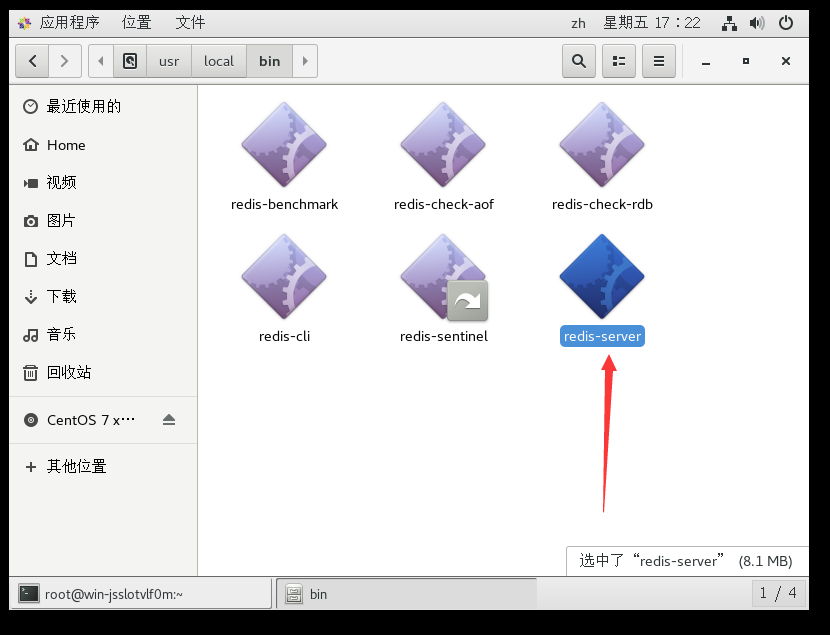
Task: Open the 文档 documents folder in sidebar
Action: click(x=103, y=259)
